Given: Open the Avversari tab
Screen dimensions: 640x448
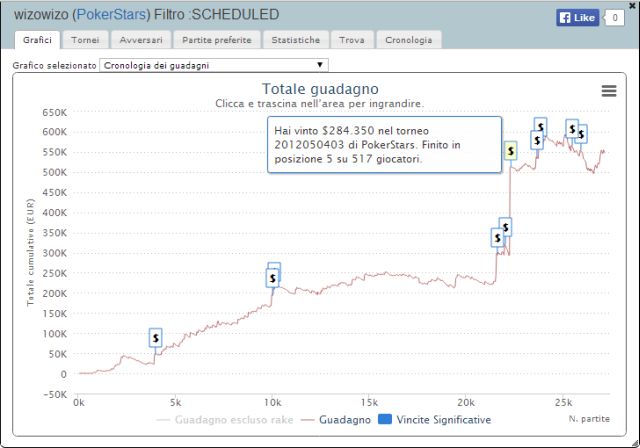Looking at the screenshot, I should pyautogui.click(x=141, y=40).
